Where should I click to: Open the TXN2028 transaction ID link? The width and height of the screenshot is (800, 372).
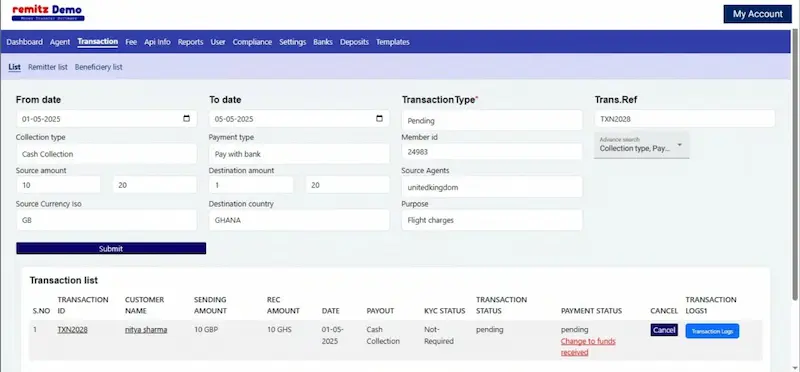[x=72, y=330]
